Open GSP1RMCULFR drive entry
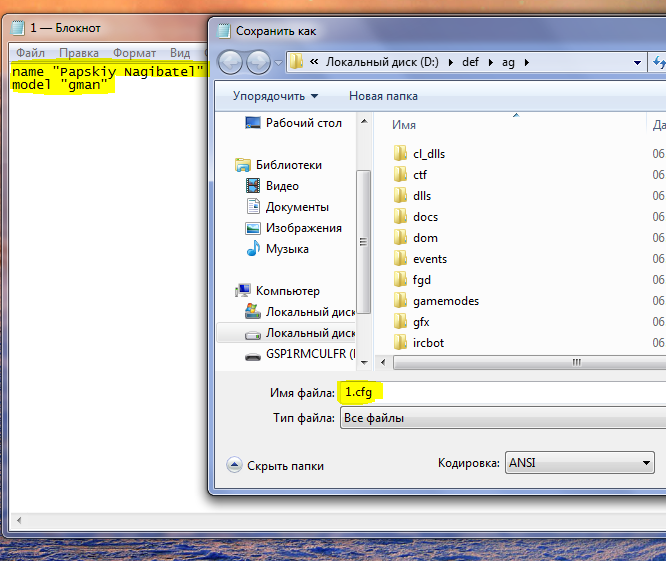This screenshot has width=666, height=561. [x=310, y=354]
